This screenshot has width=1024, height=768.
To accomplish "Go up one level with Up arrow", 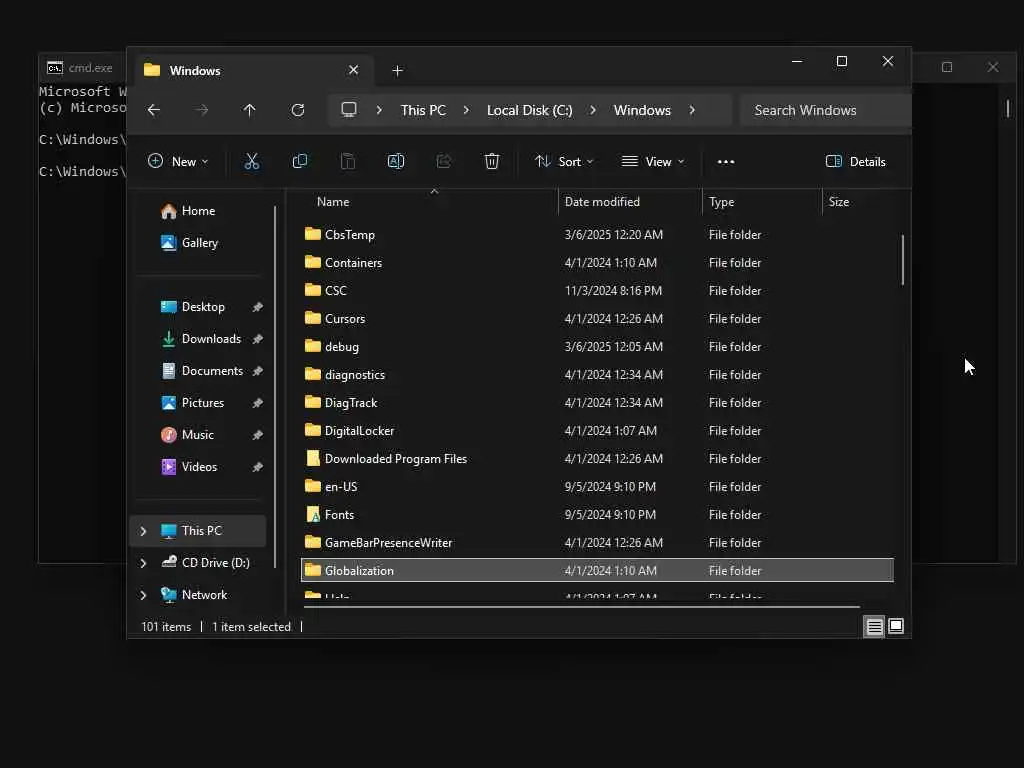I will point(249,110).
